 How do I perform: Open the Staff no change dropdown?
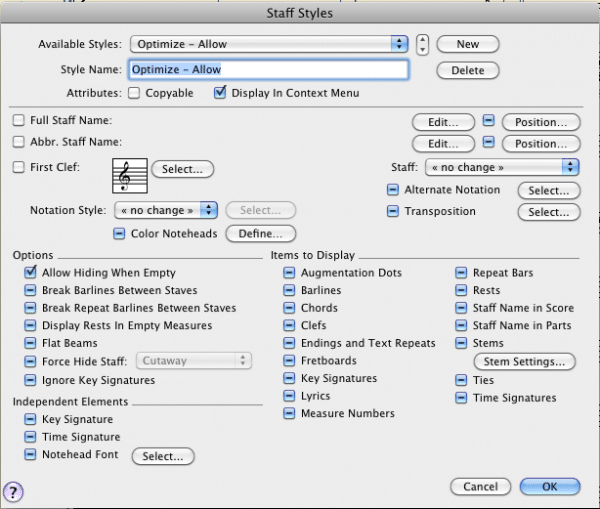[x=502, y=167]
